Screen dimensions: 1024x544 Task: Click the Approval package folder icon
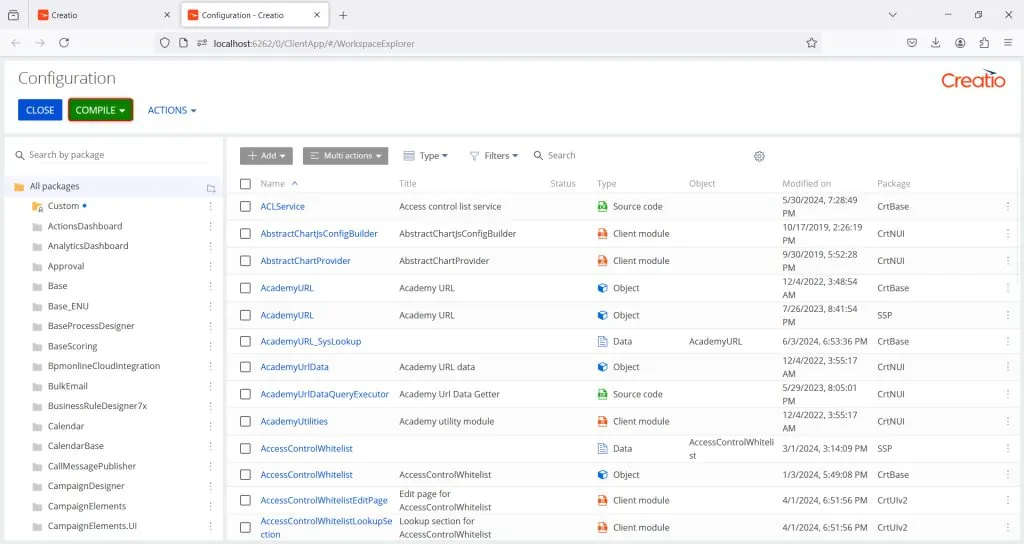[x=37, y=266]
